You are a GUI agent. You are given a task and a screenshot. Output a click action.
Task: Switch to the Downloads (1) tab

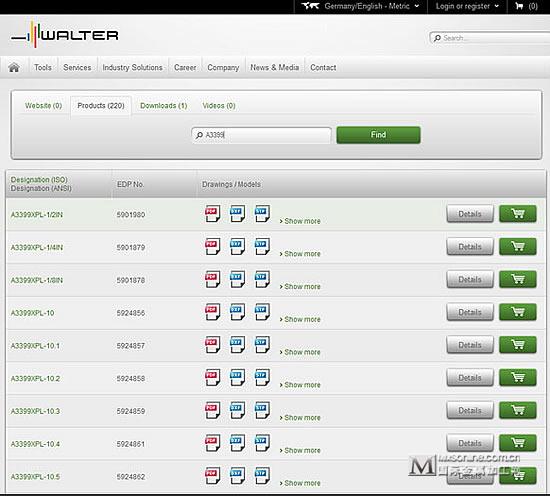[163, 106]
